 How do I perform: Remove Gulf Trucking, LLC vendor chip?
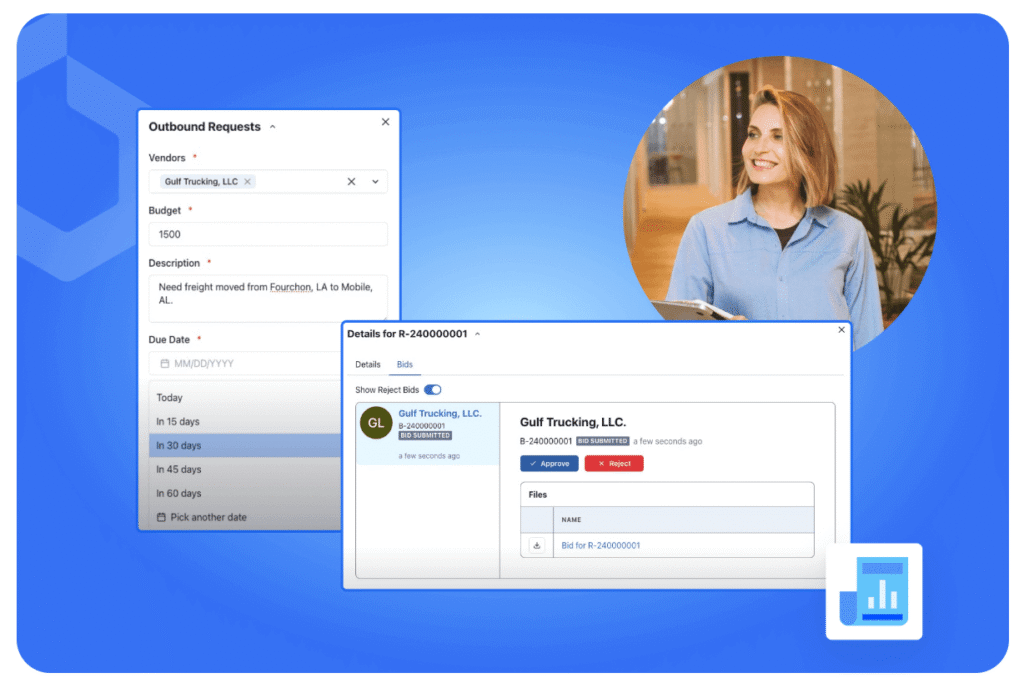tap(248, 182)
